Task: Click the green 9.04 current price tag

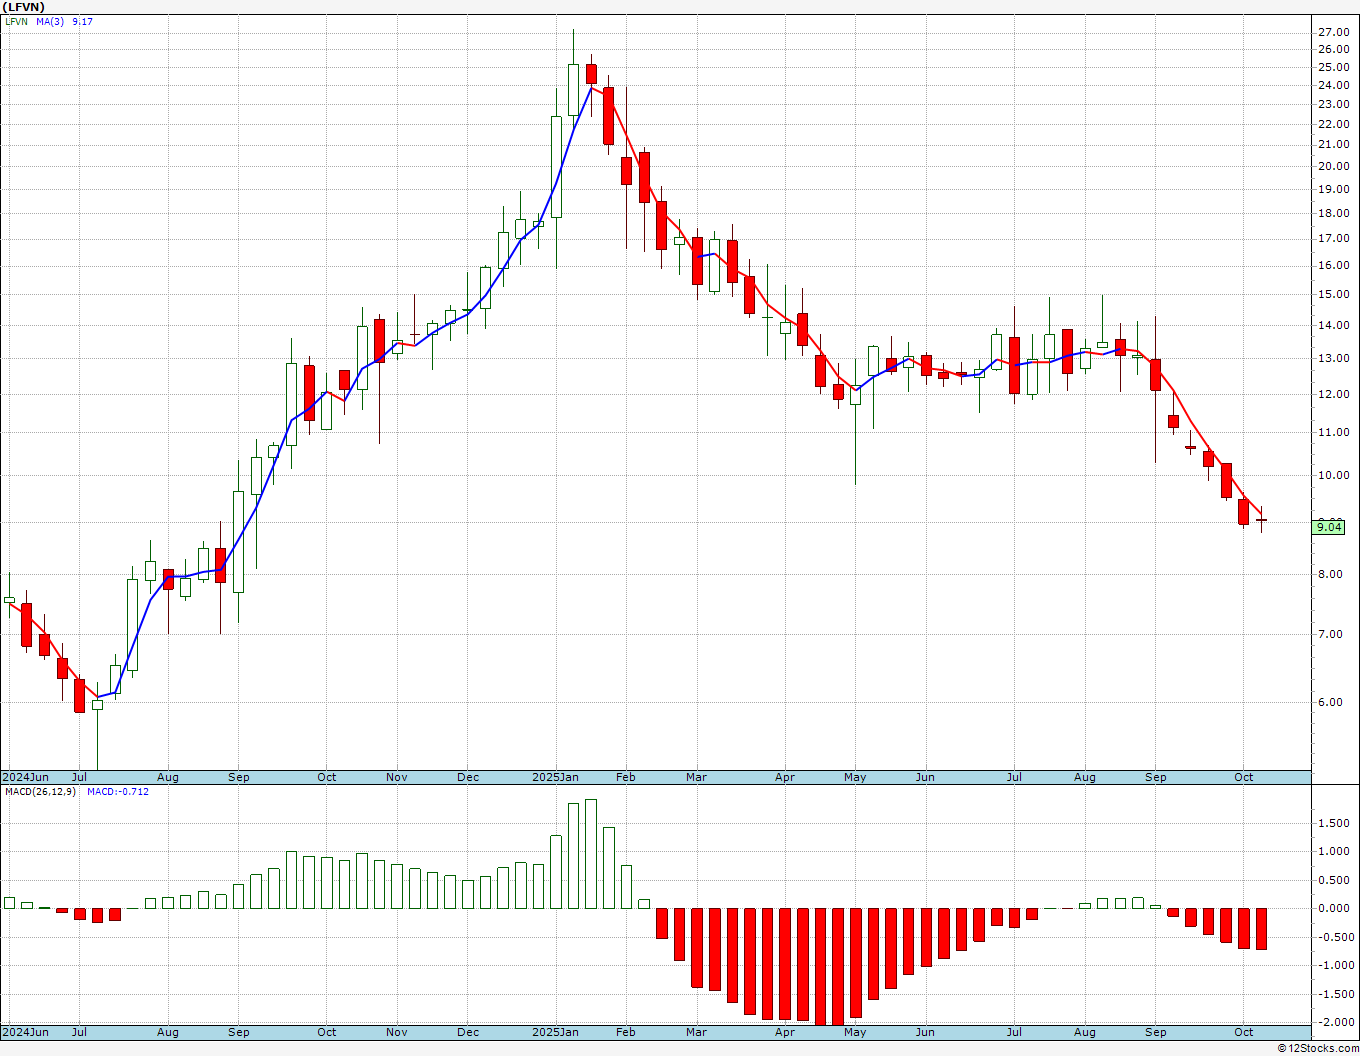Action: [1329, 527]
